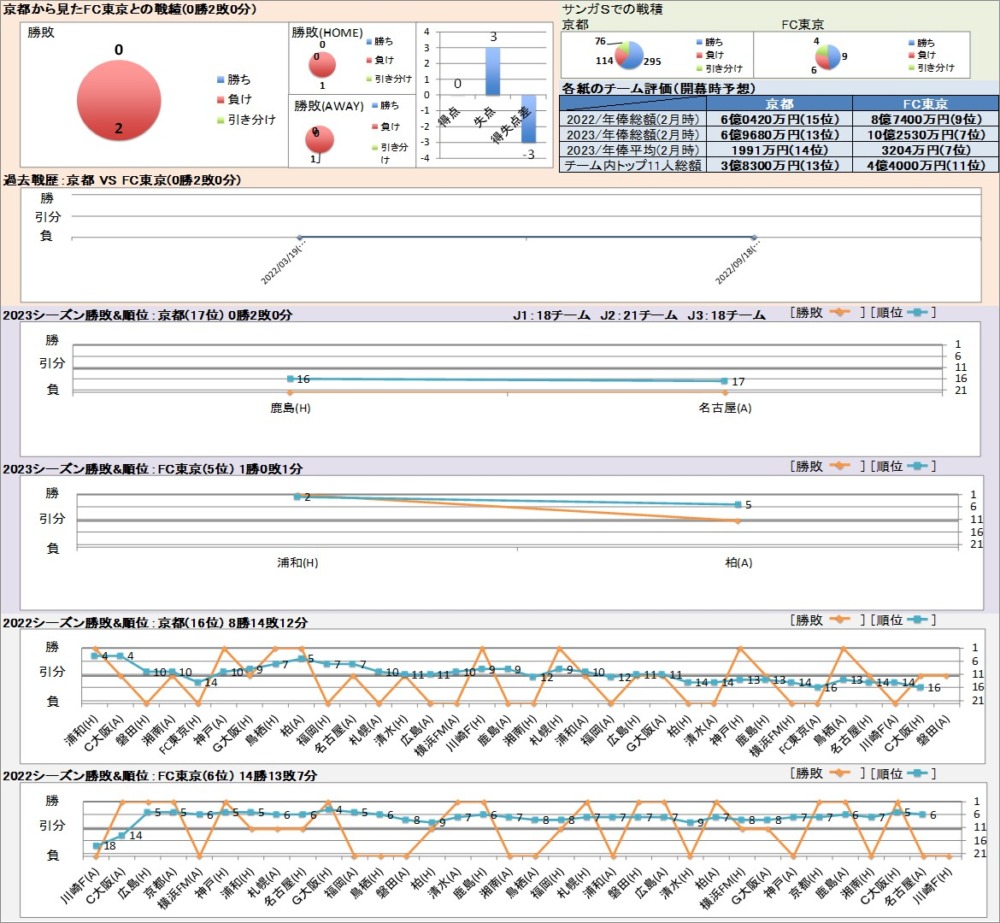
Task: Click the 名古屋(A) axis label in 京都 2023 chart
Action: pyautogui.click(x=724, y=408)
